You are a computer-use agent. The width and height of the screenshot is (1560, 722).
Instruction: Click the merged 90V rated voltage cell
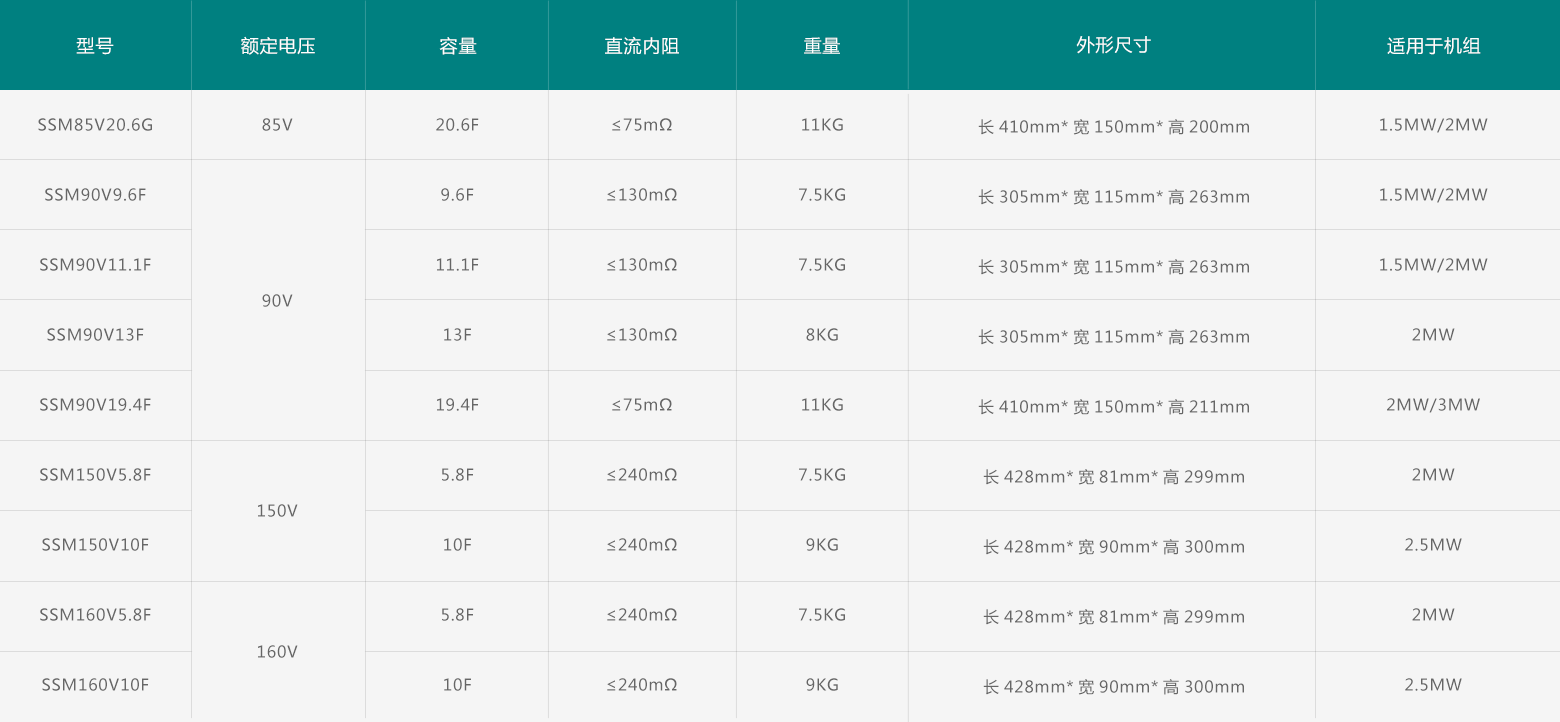tap(277, 301)
